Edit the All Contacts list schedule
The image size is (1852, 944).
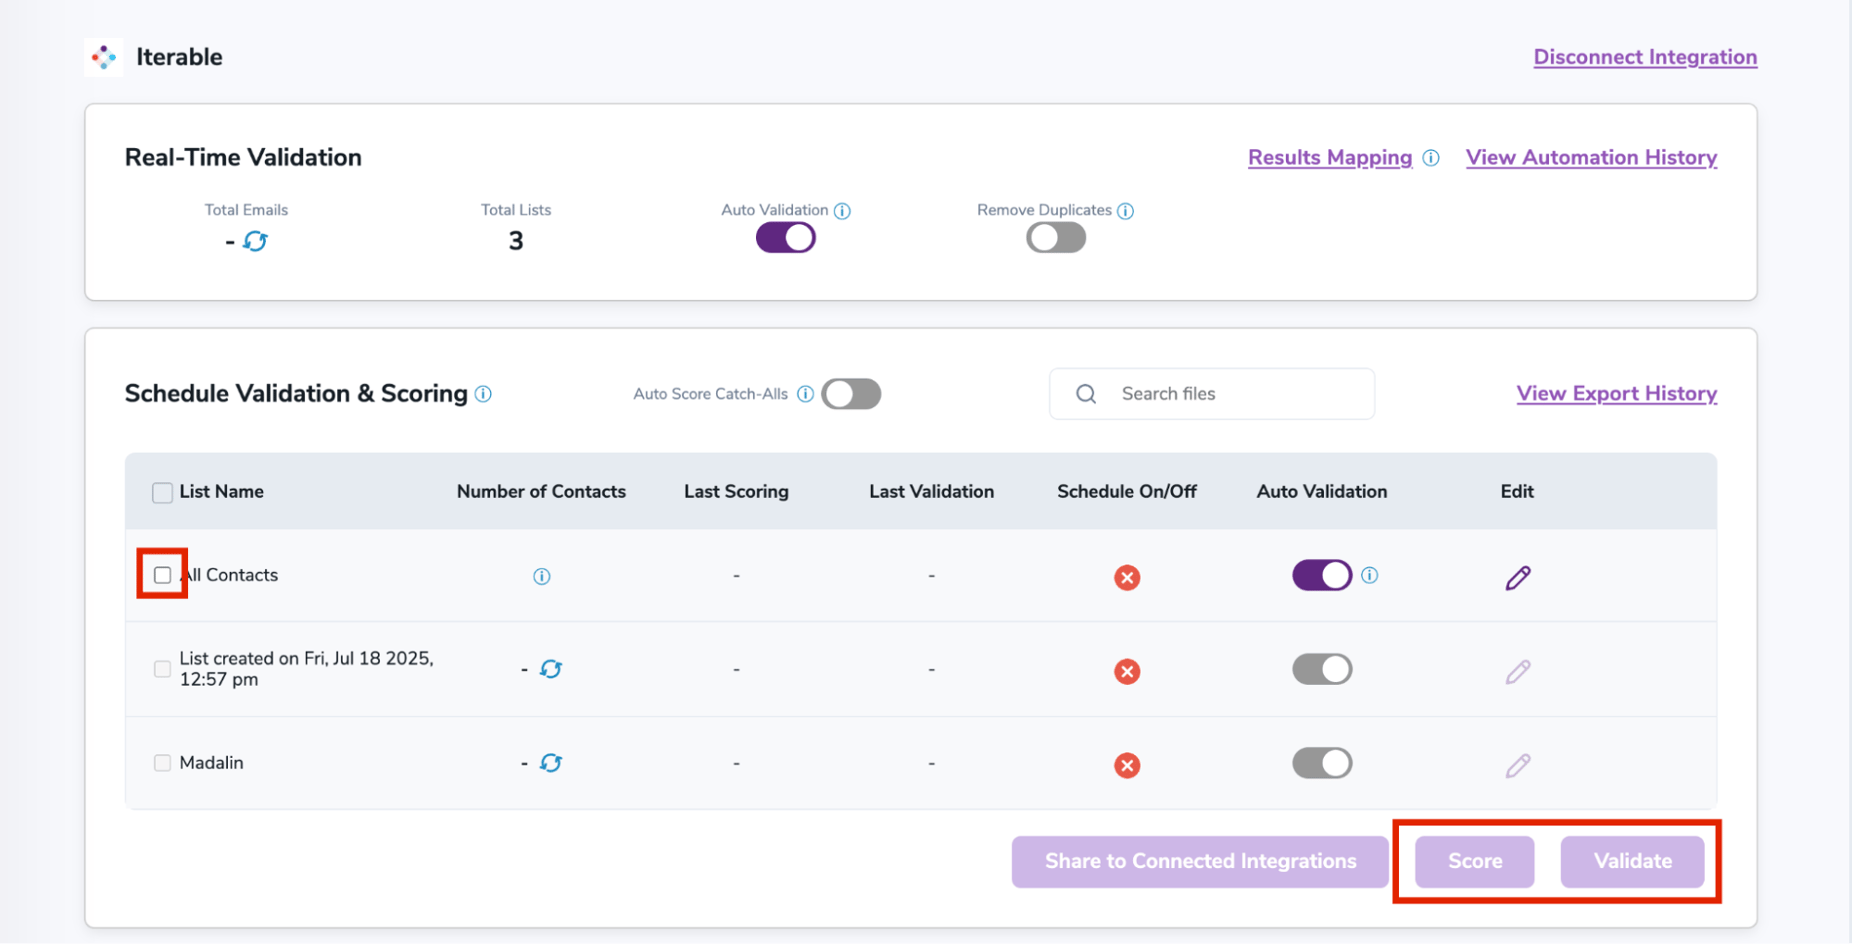tap(1518, 577)
